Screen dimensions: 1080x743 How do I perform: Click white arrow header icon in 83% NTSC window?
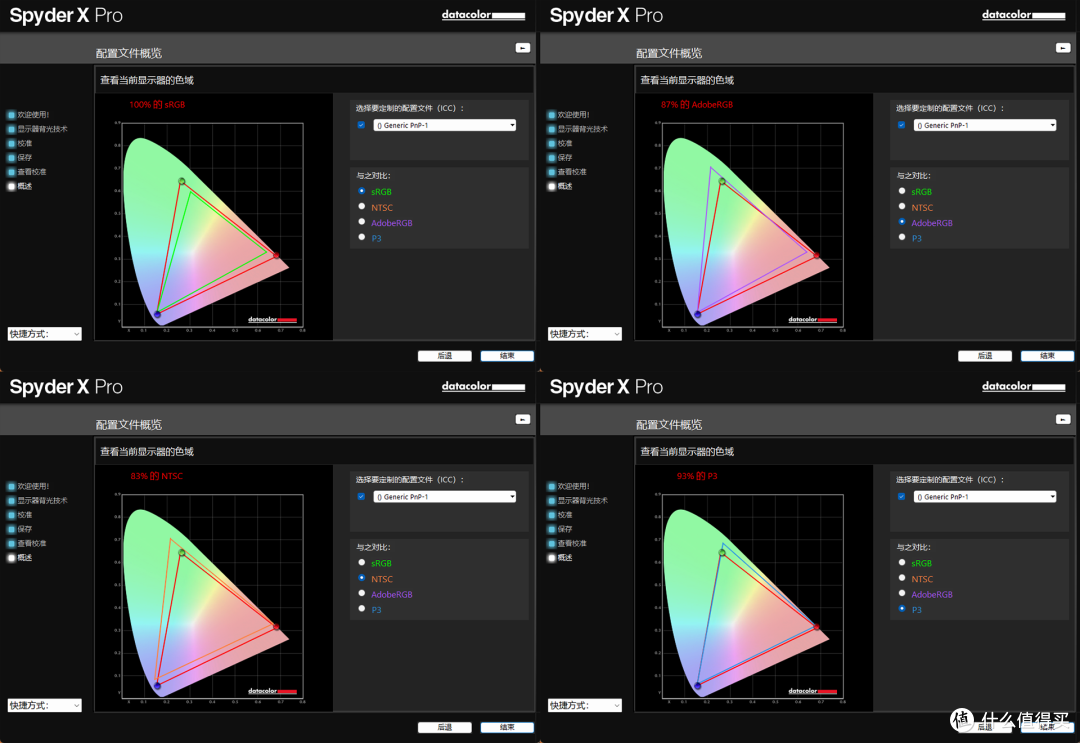pyautogui.click(x=523, y=419)
